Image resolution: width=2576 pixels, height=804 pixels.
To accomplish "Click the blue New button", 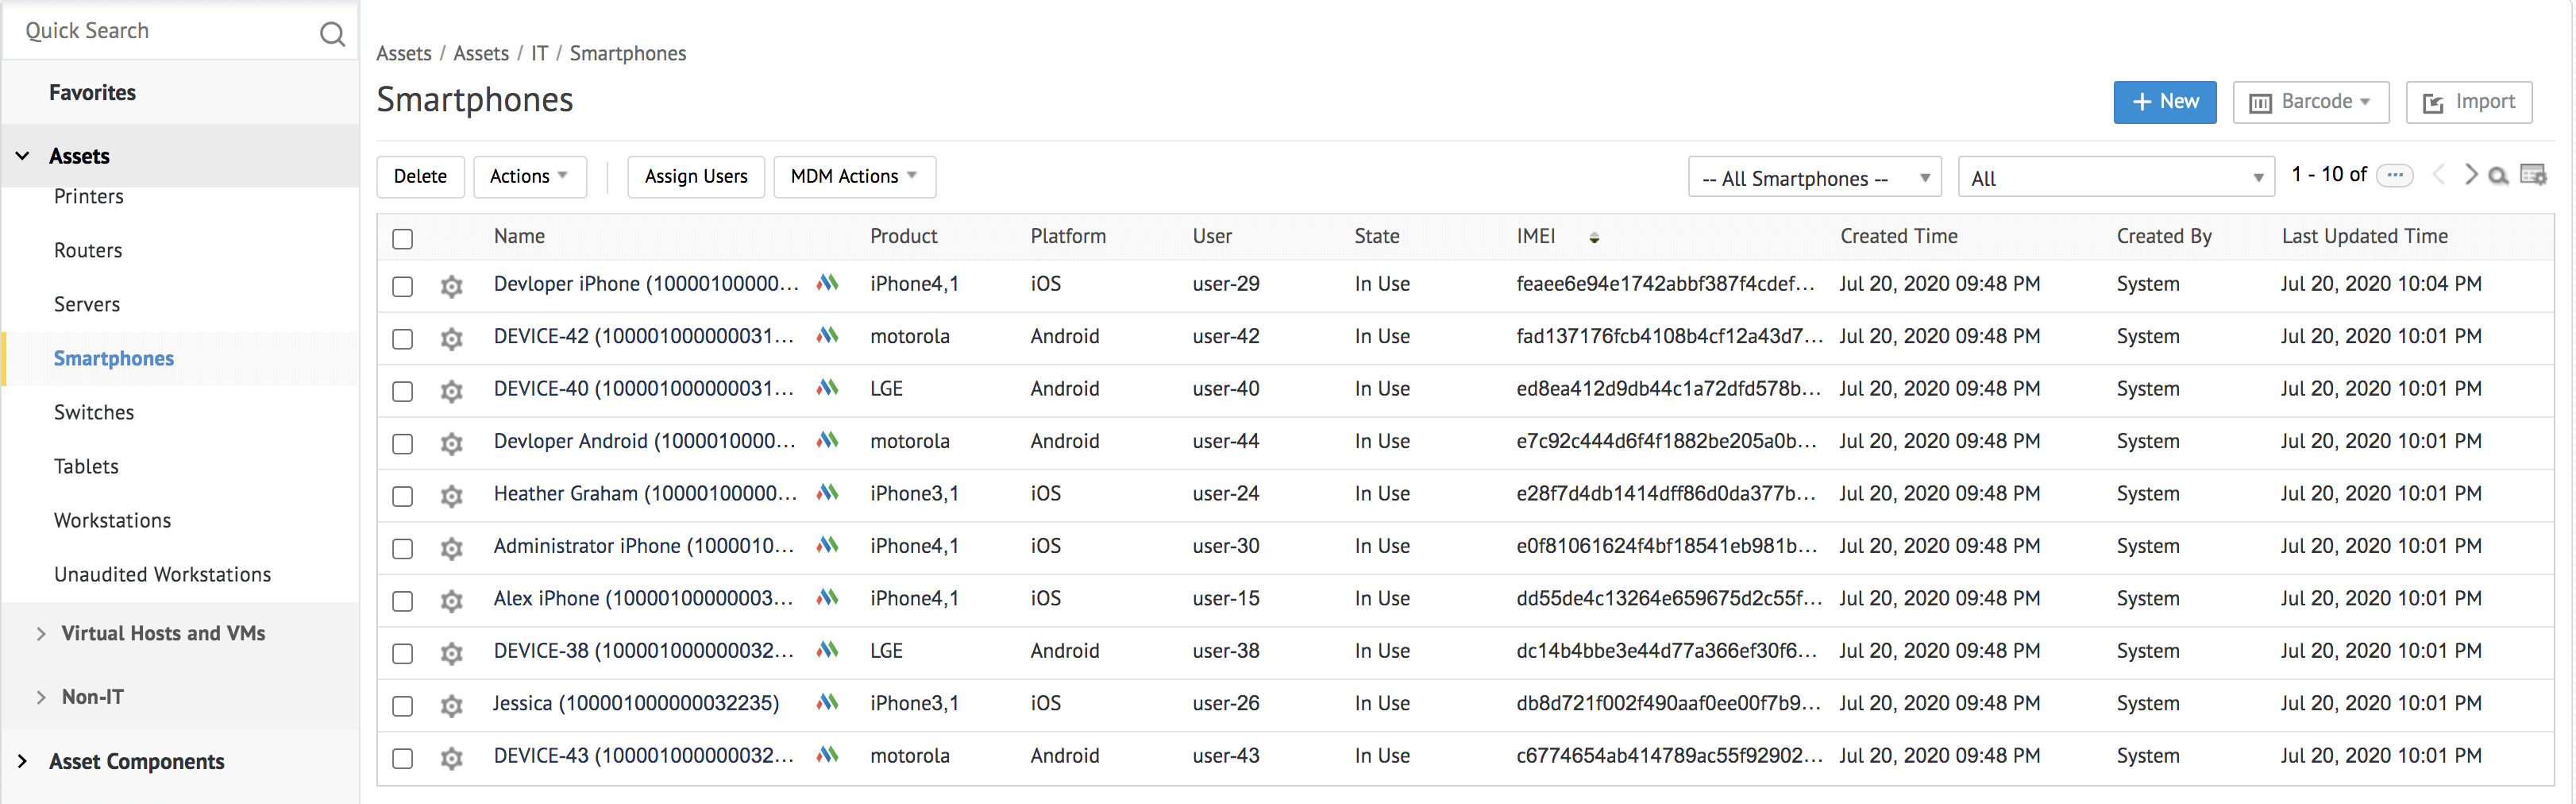I will coord(2164,102).
